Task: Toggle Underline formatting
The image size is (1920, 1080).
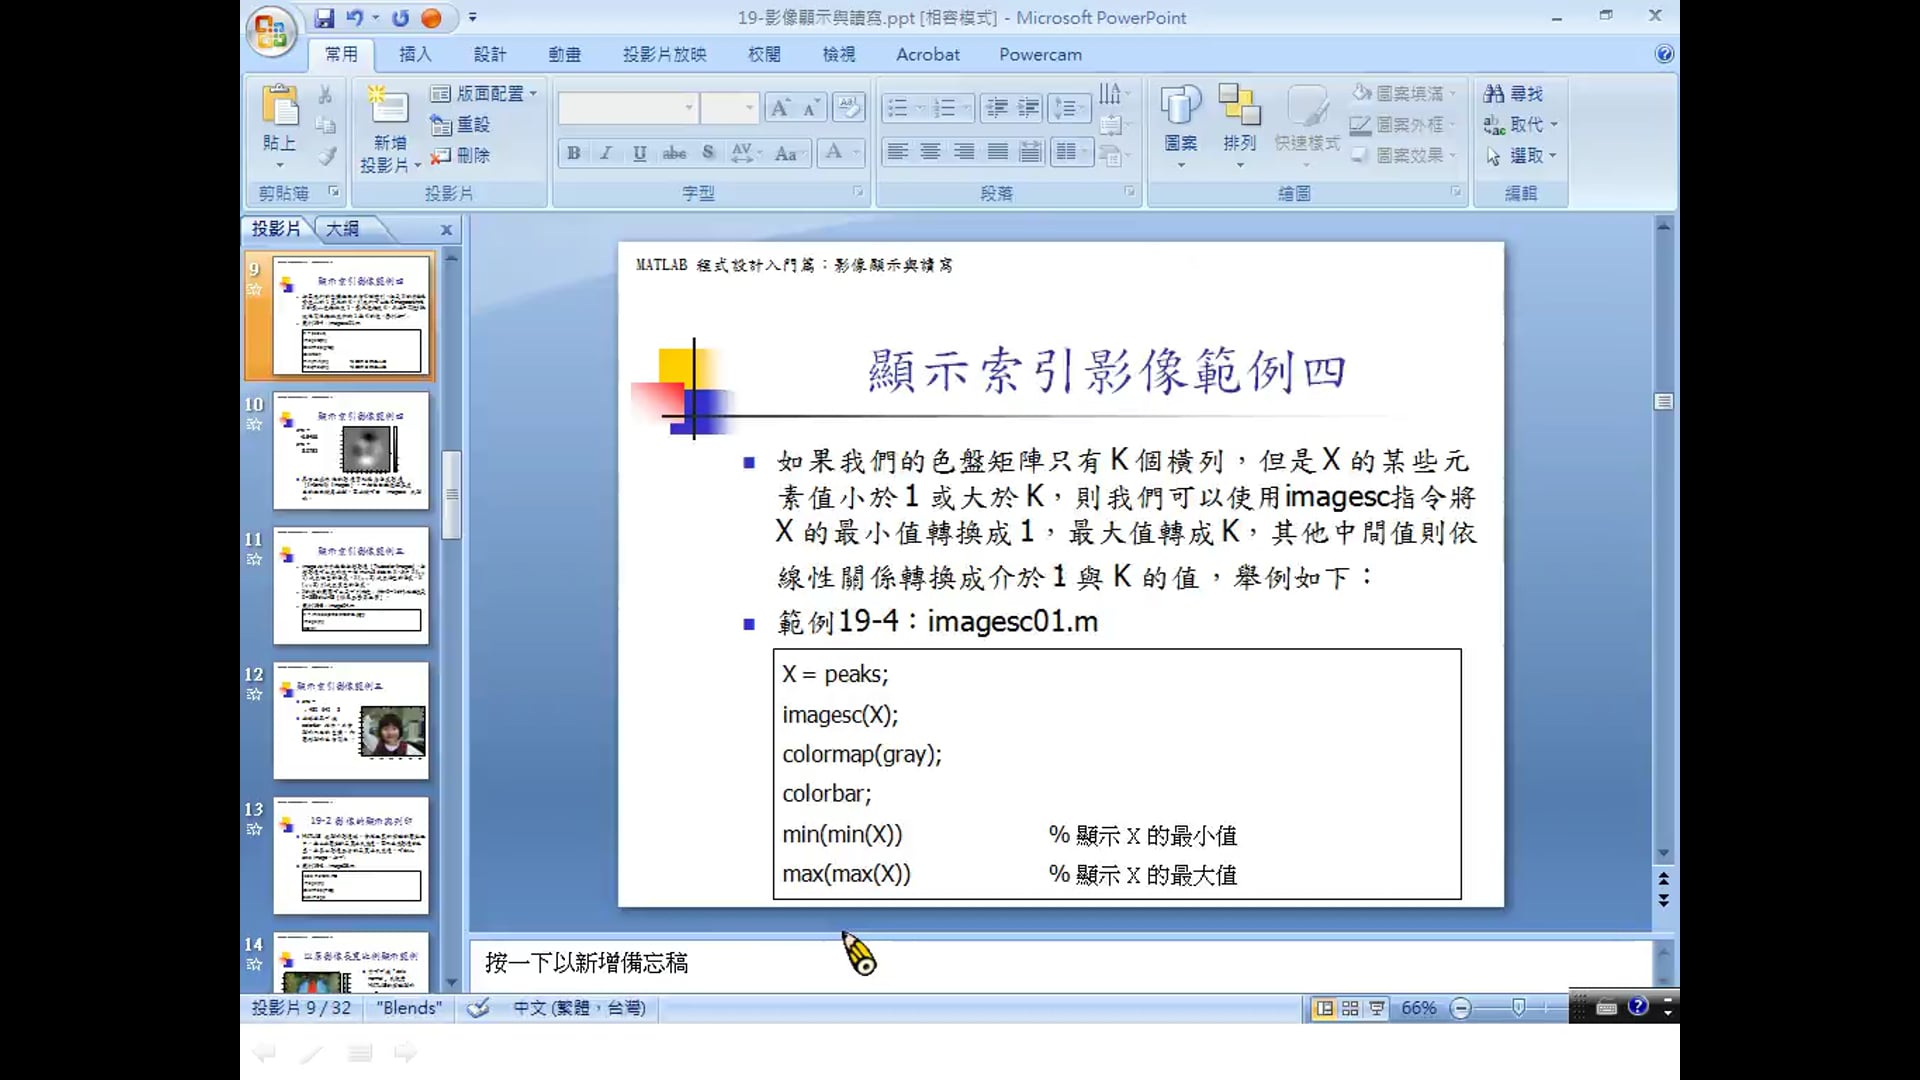Action: pos(638,153)
